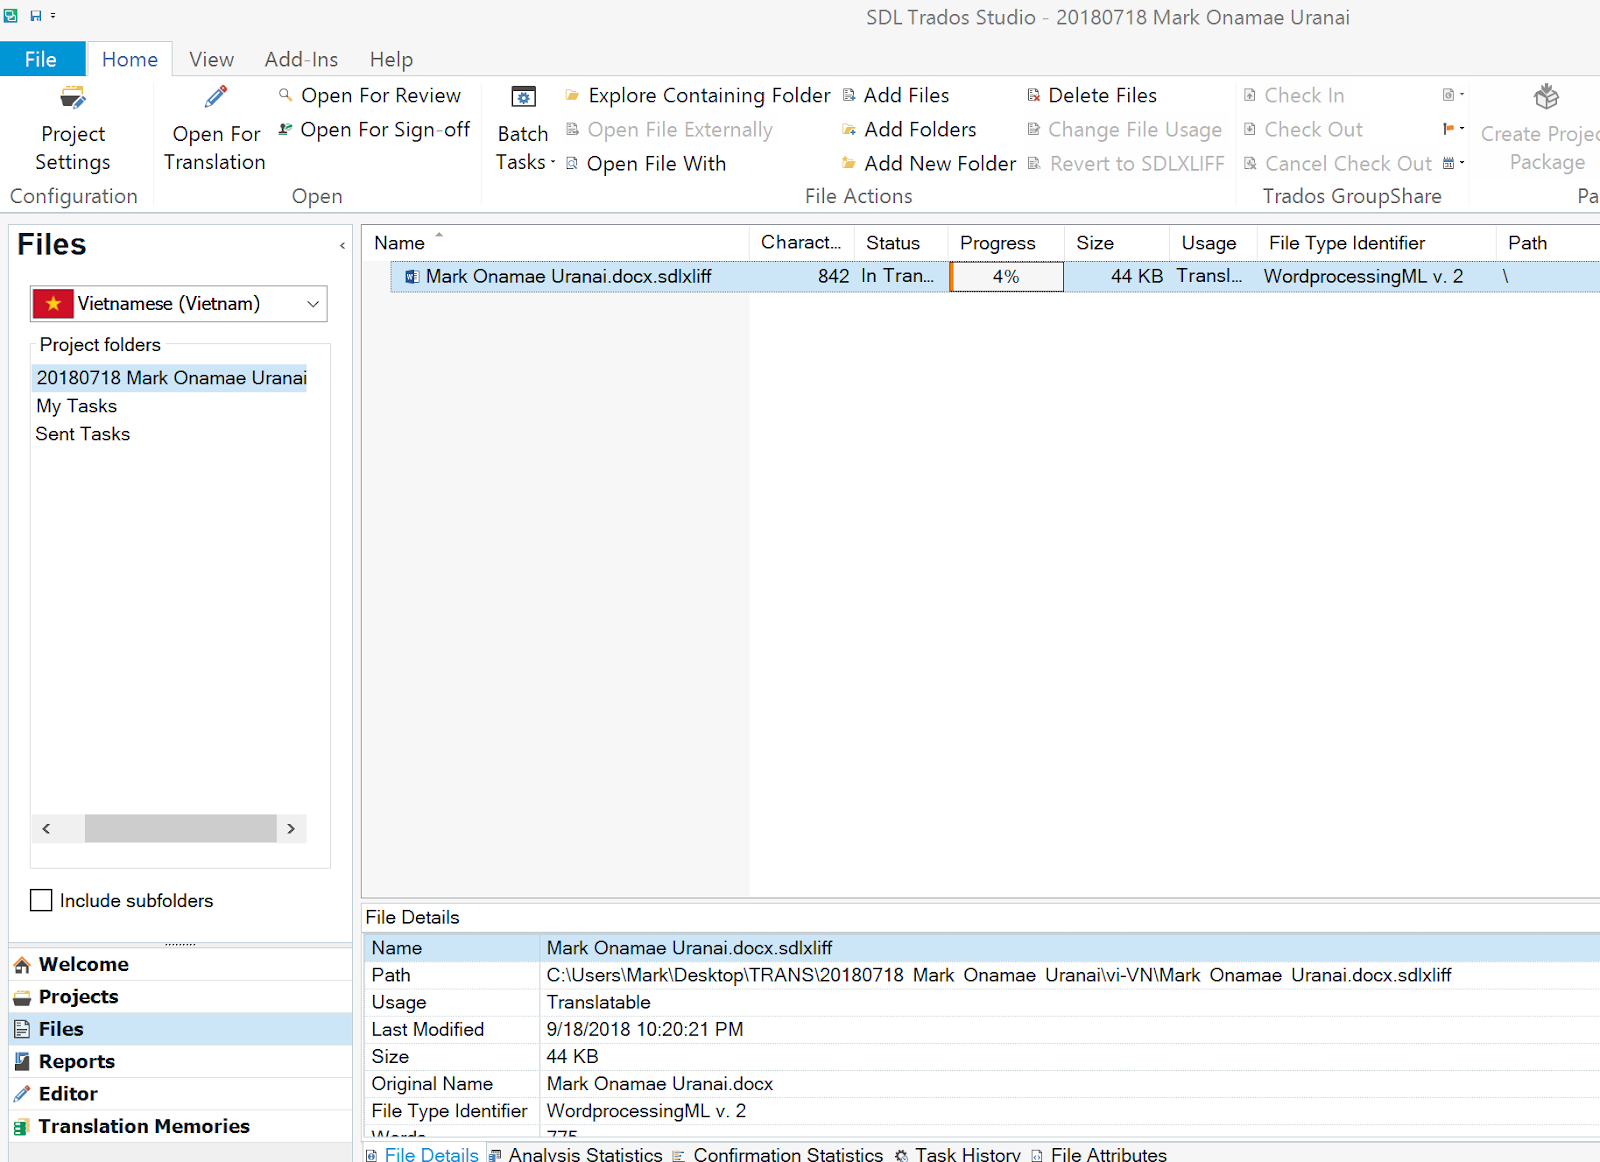Click the file Path value in File Details
Viewport: 1600px width, 1162px height.
(x=999, y=975)
